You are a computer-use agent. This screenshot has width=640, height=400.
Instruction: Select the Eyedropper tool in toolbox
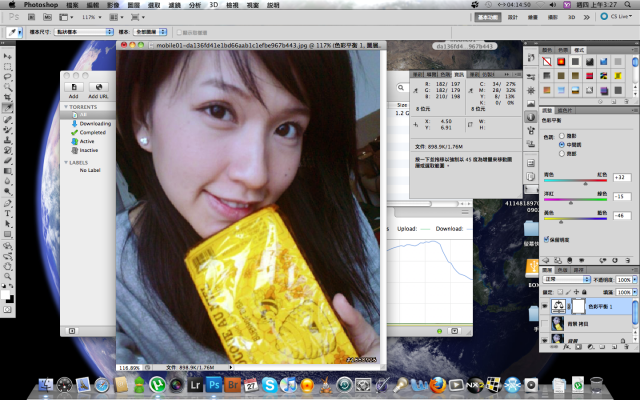tap(8, 108)
